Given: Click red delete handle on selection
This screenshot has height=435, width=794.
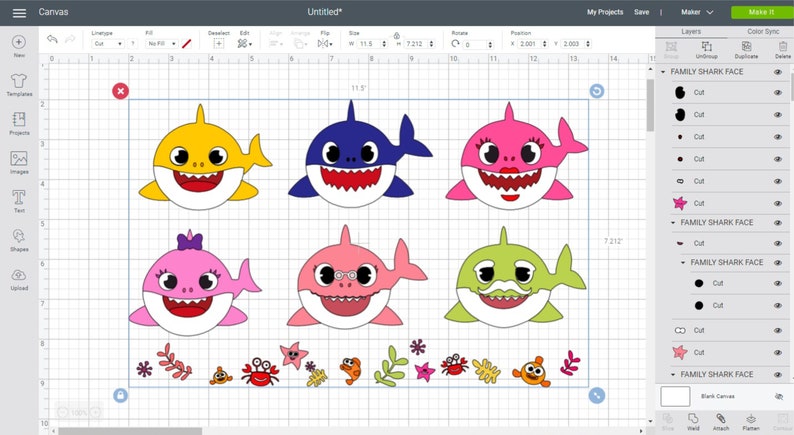Looking at the screenshot, I should tap(121, 91).
